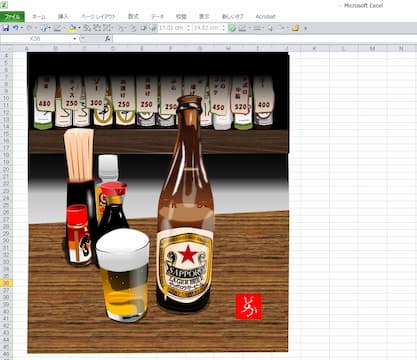Click the spinner beside the 14.02 cm field
The height and width of the screenshot is (360, 417).
(224, 28)
